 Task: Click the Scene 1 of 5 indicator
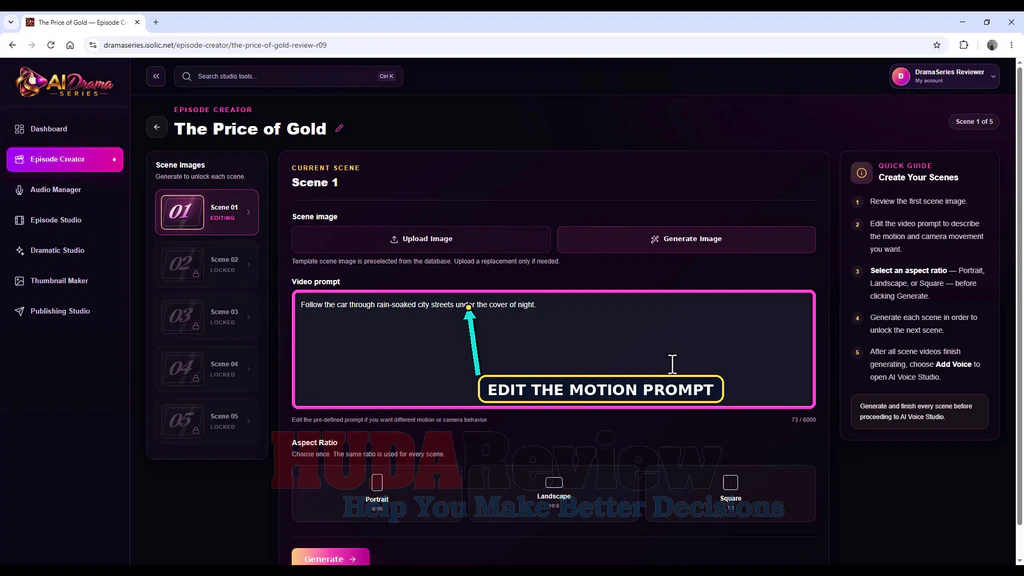[974, 121]
